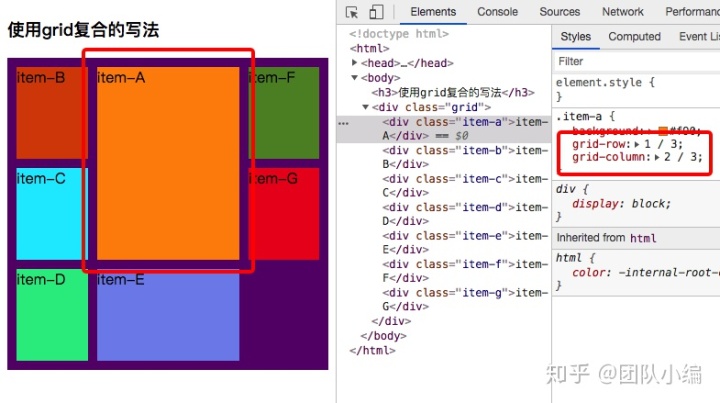Image resolution: width=720 pixels, height=403 pixels.
Task: Follow the html link in Inherited from
Action: 643,238
